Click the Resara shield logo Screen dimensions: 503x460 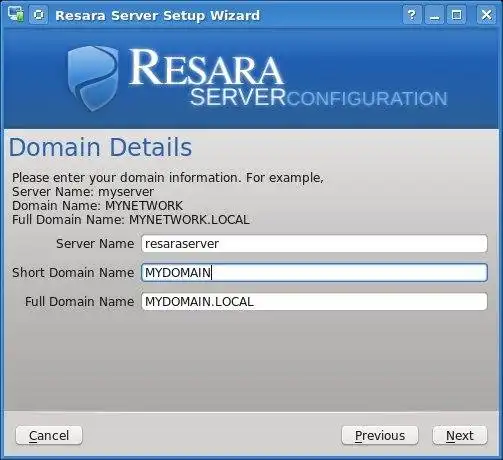[x=93, y=78]
